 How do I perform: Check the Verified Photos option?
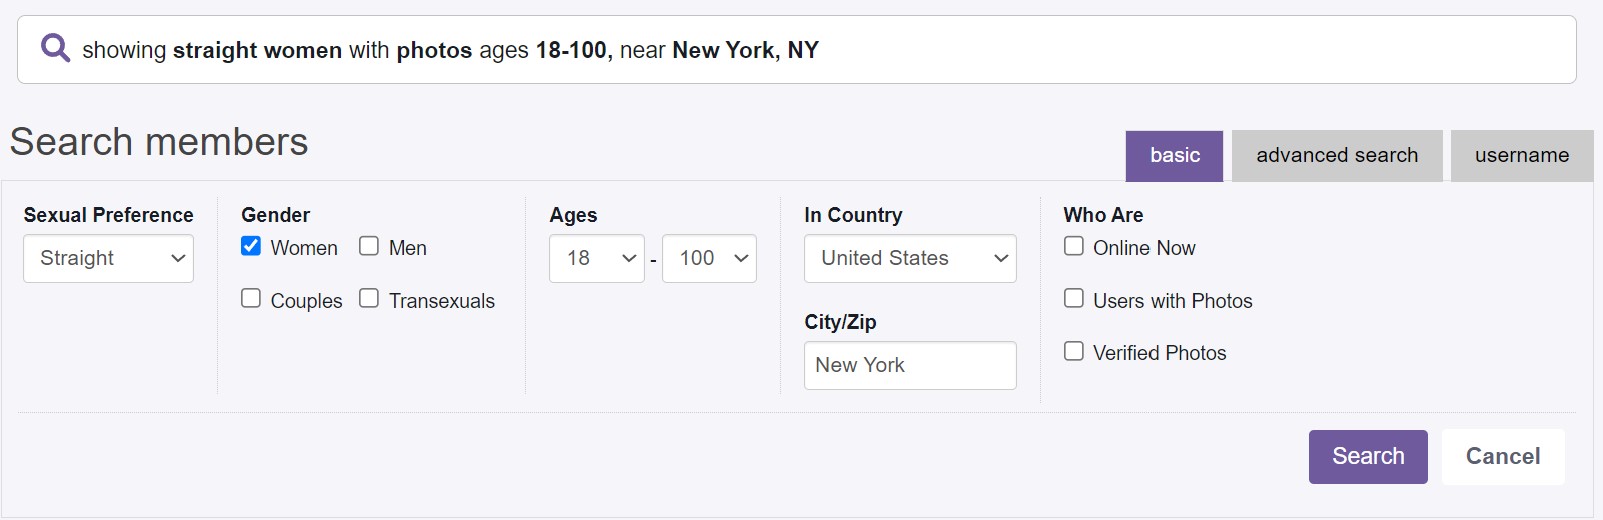point(1074,351)
